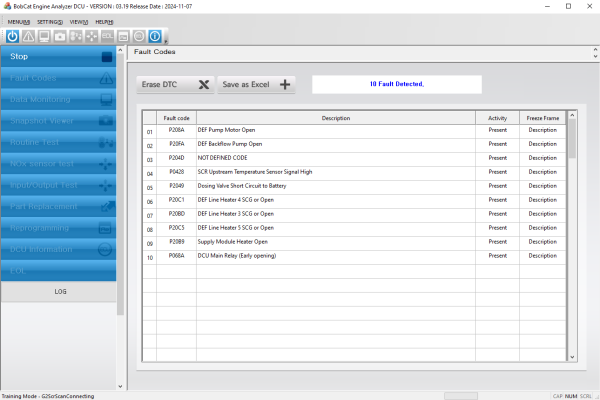Click the four-arrows input/output toolbar icon
The width and height of the screenshot is (600, 400).
click(x=91, y=36)
